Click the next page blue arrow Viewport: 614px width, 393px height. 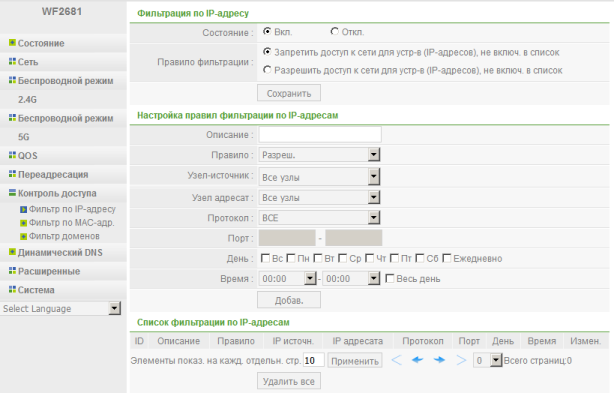[x=439, y=360]
